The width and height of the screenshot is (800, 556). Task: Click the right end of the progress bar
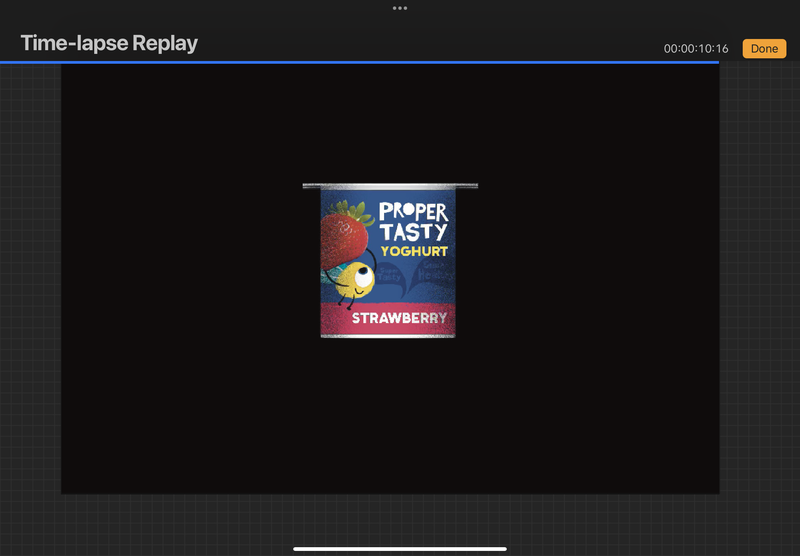point(714,62)
